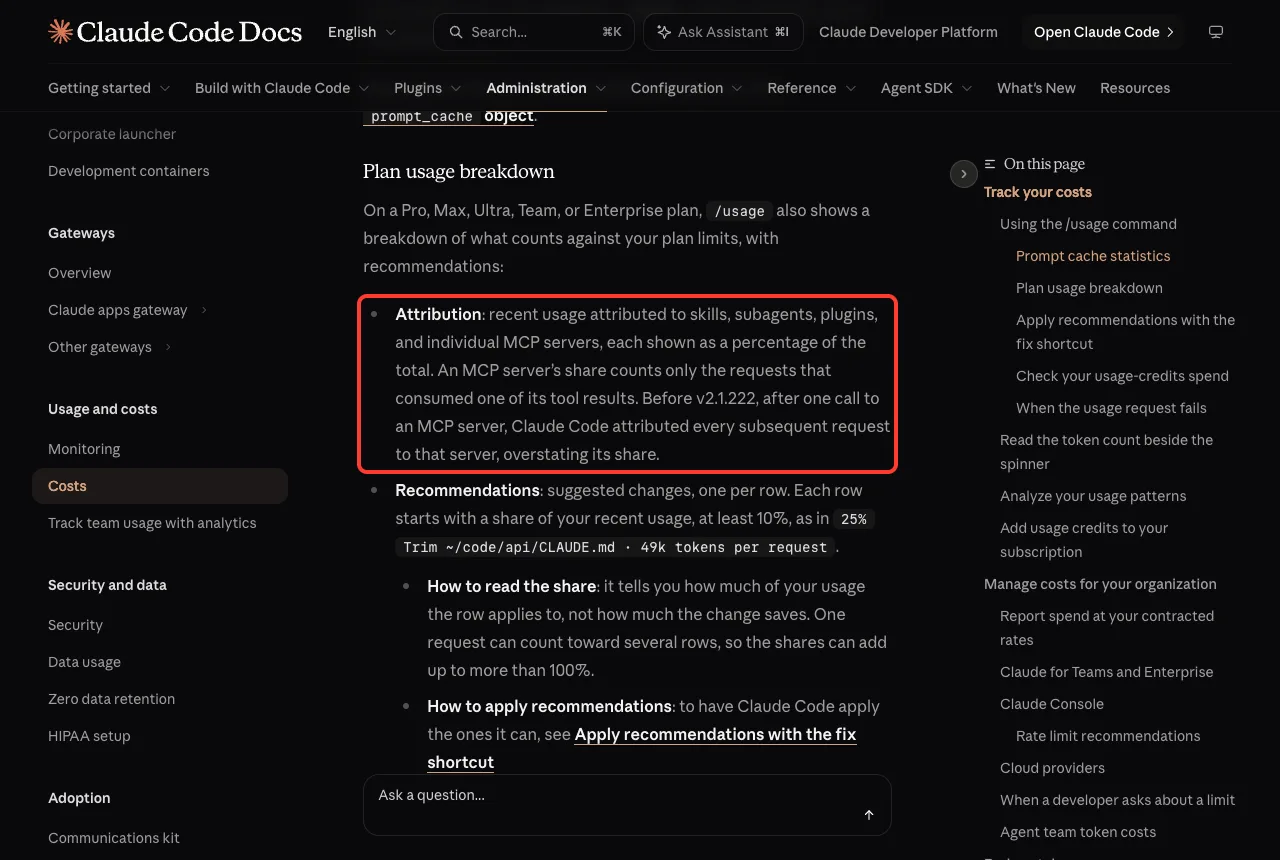
Task: Jump to Plan usage breakdown in outline
Action: click(1089, 288)
